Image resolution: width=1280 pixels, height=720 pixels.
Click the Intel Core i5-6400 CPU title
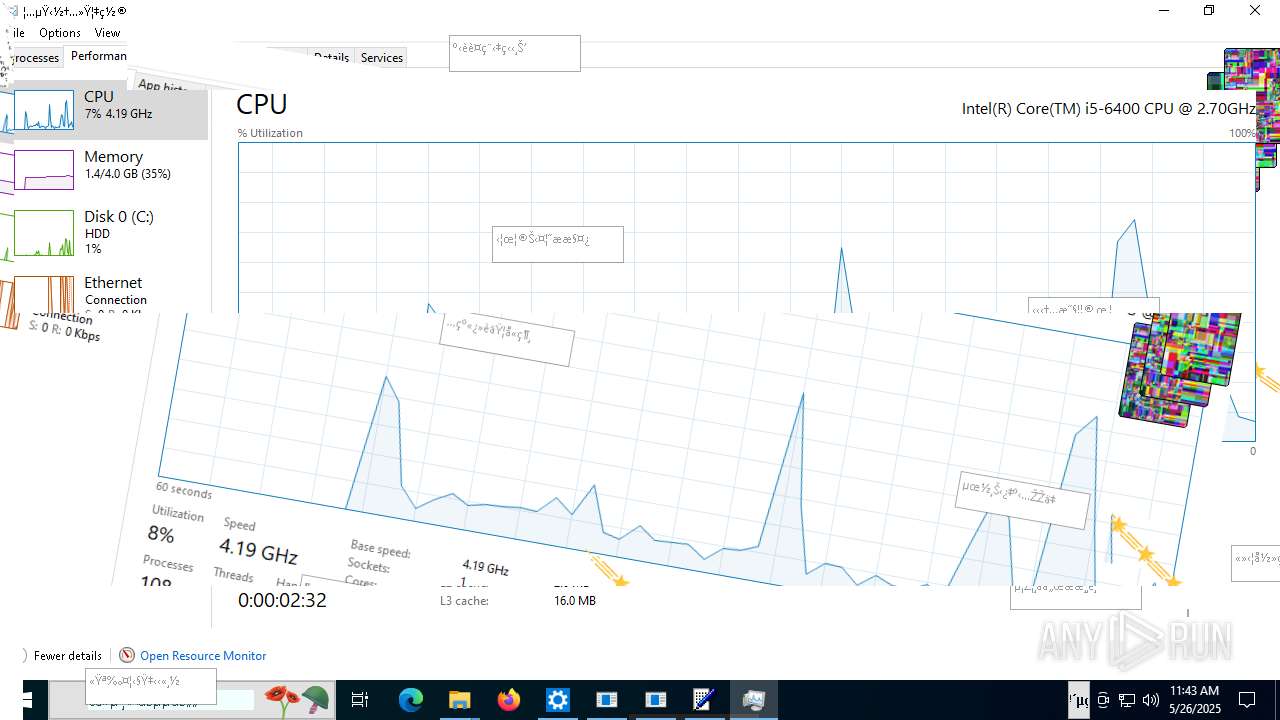click(1108, 108)
